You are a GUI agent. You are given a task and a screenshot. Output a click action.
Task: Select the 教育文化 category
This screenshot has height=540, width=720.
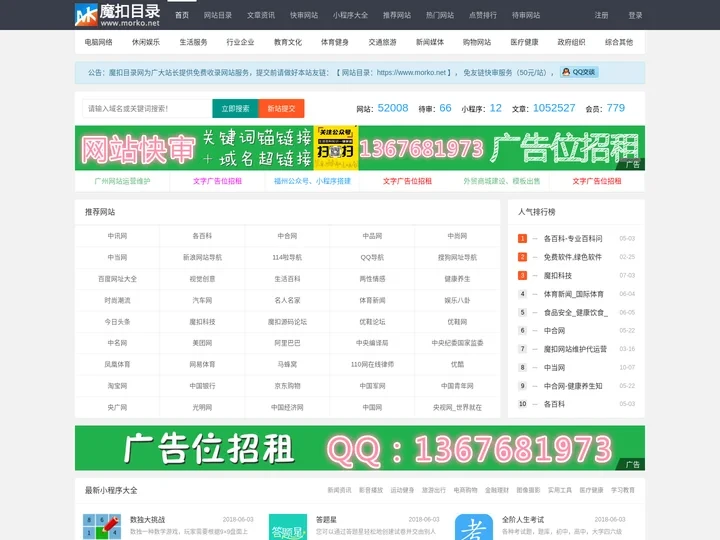click(x=288, y=42)
